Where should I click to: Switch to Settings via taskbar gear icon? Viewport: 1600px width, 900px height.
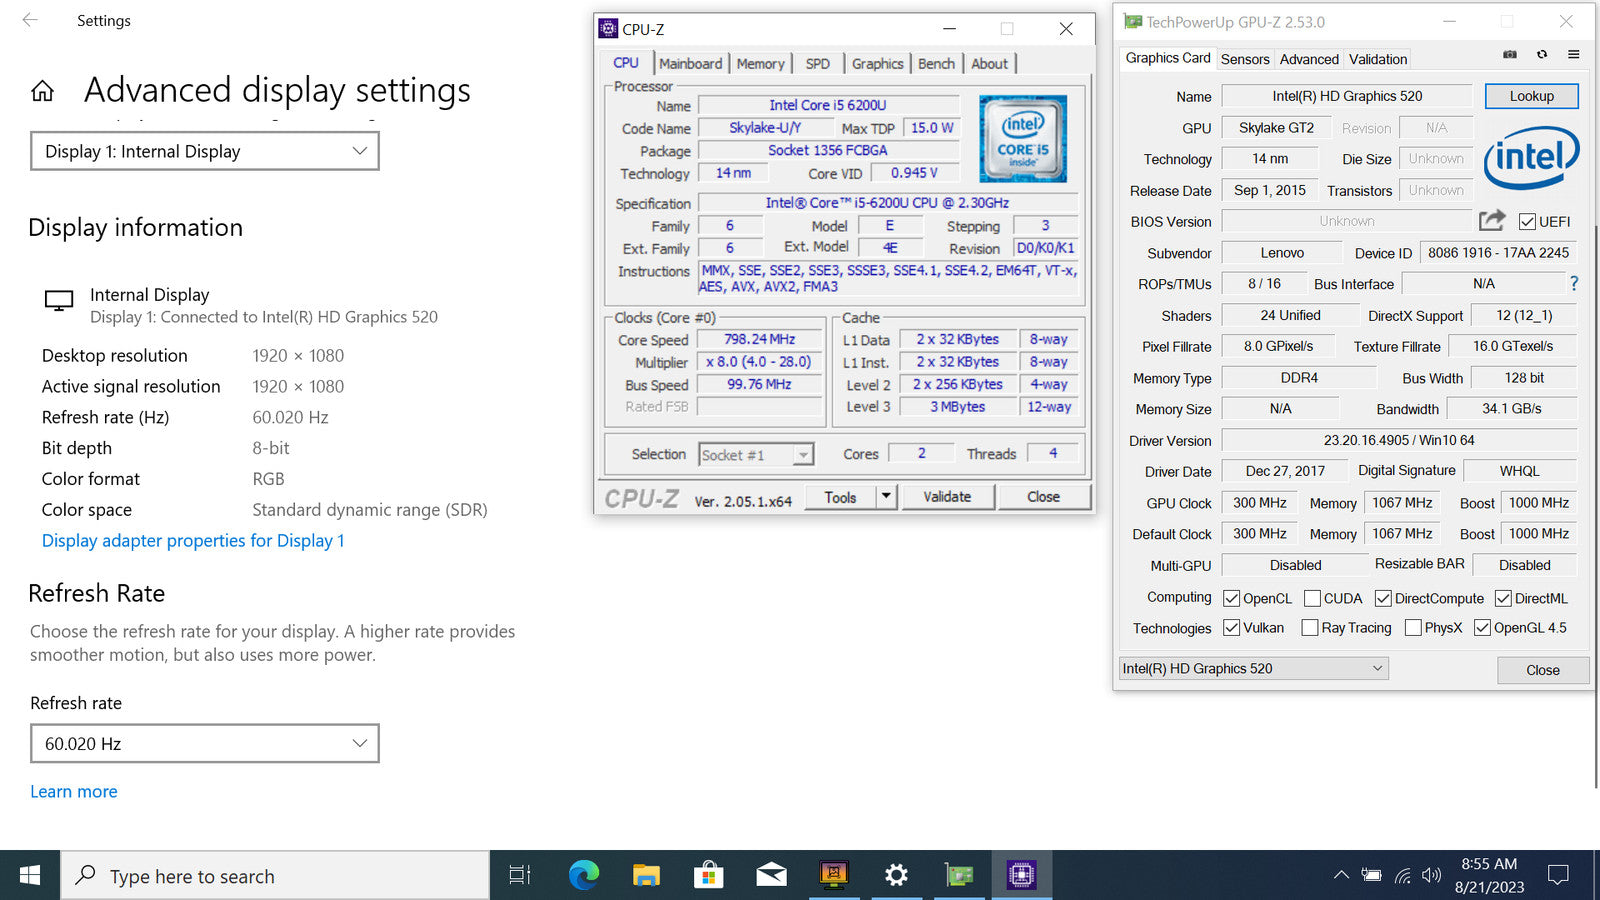click(897, 876)
